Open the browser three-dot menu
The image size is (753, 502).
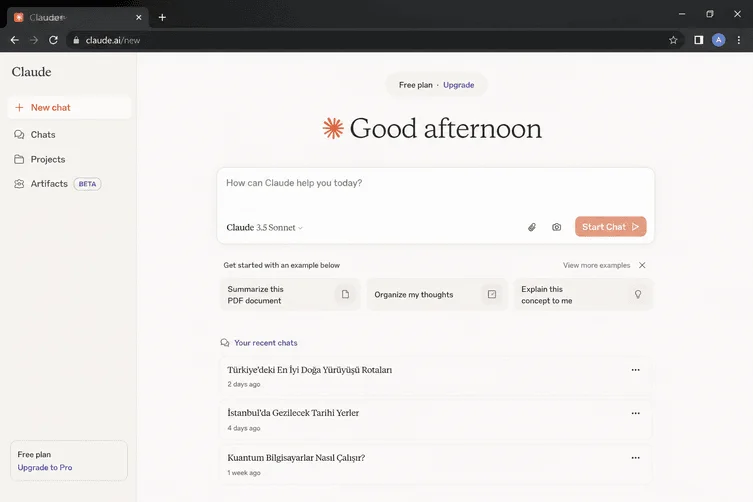click(x=739, y=40)
